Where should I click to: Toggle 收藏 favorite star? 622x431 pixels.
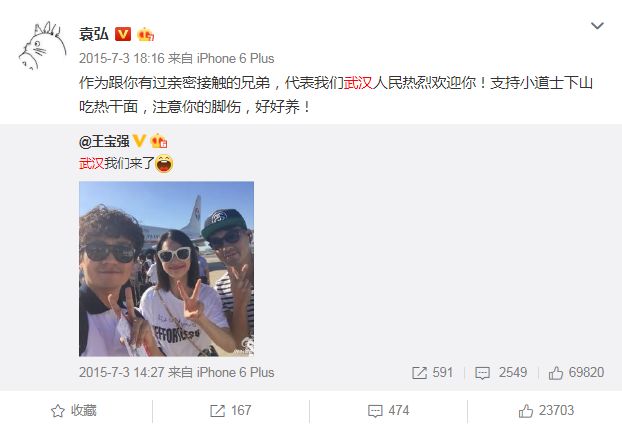(74, 411)
